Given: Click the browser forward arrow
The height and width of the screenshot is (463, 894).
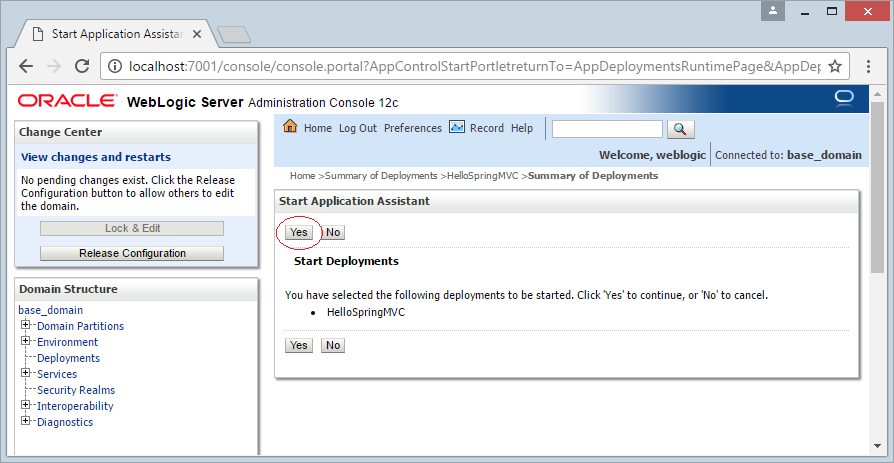Looking at the screenshot, I should tap(54, 66).
